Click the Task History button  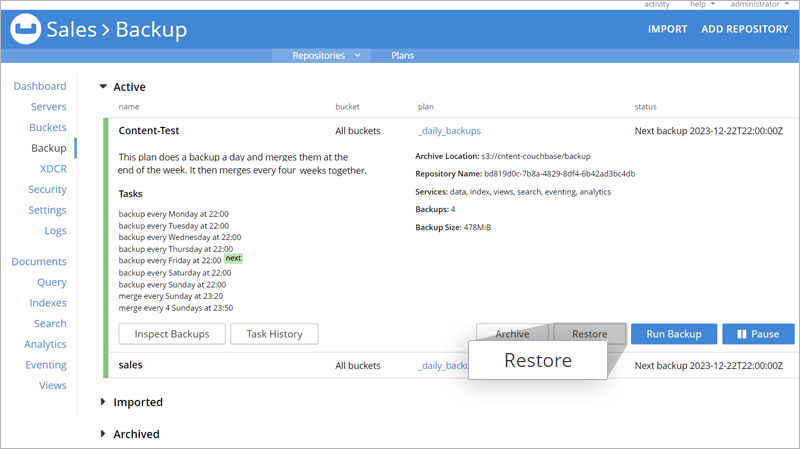[274, 334]
